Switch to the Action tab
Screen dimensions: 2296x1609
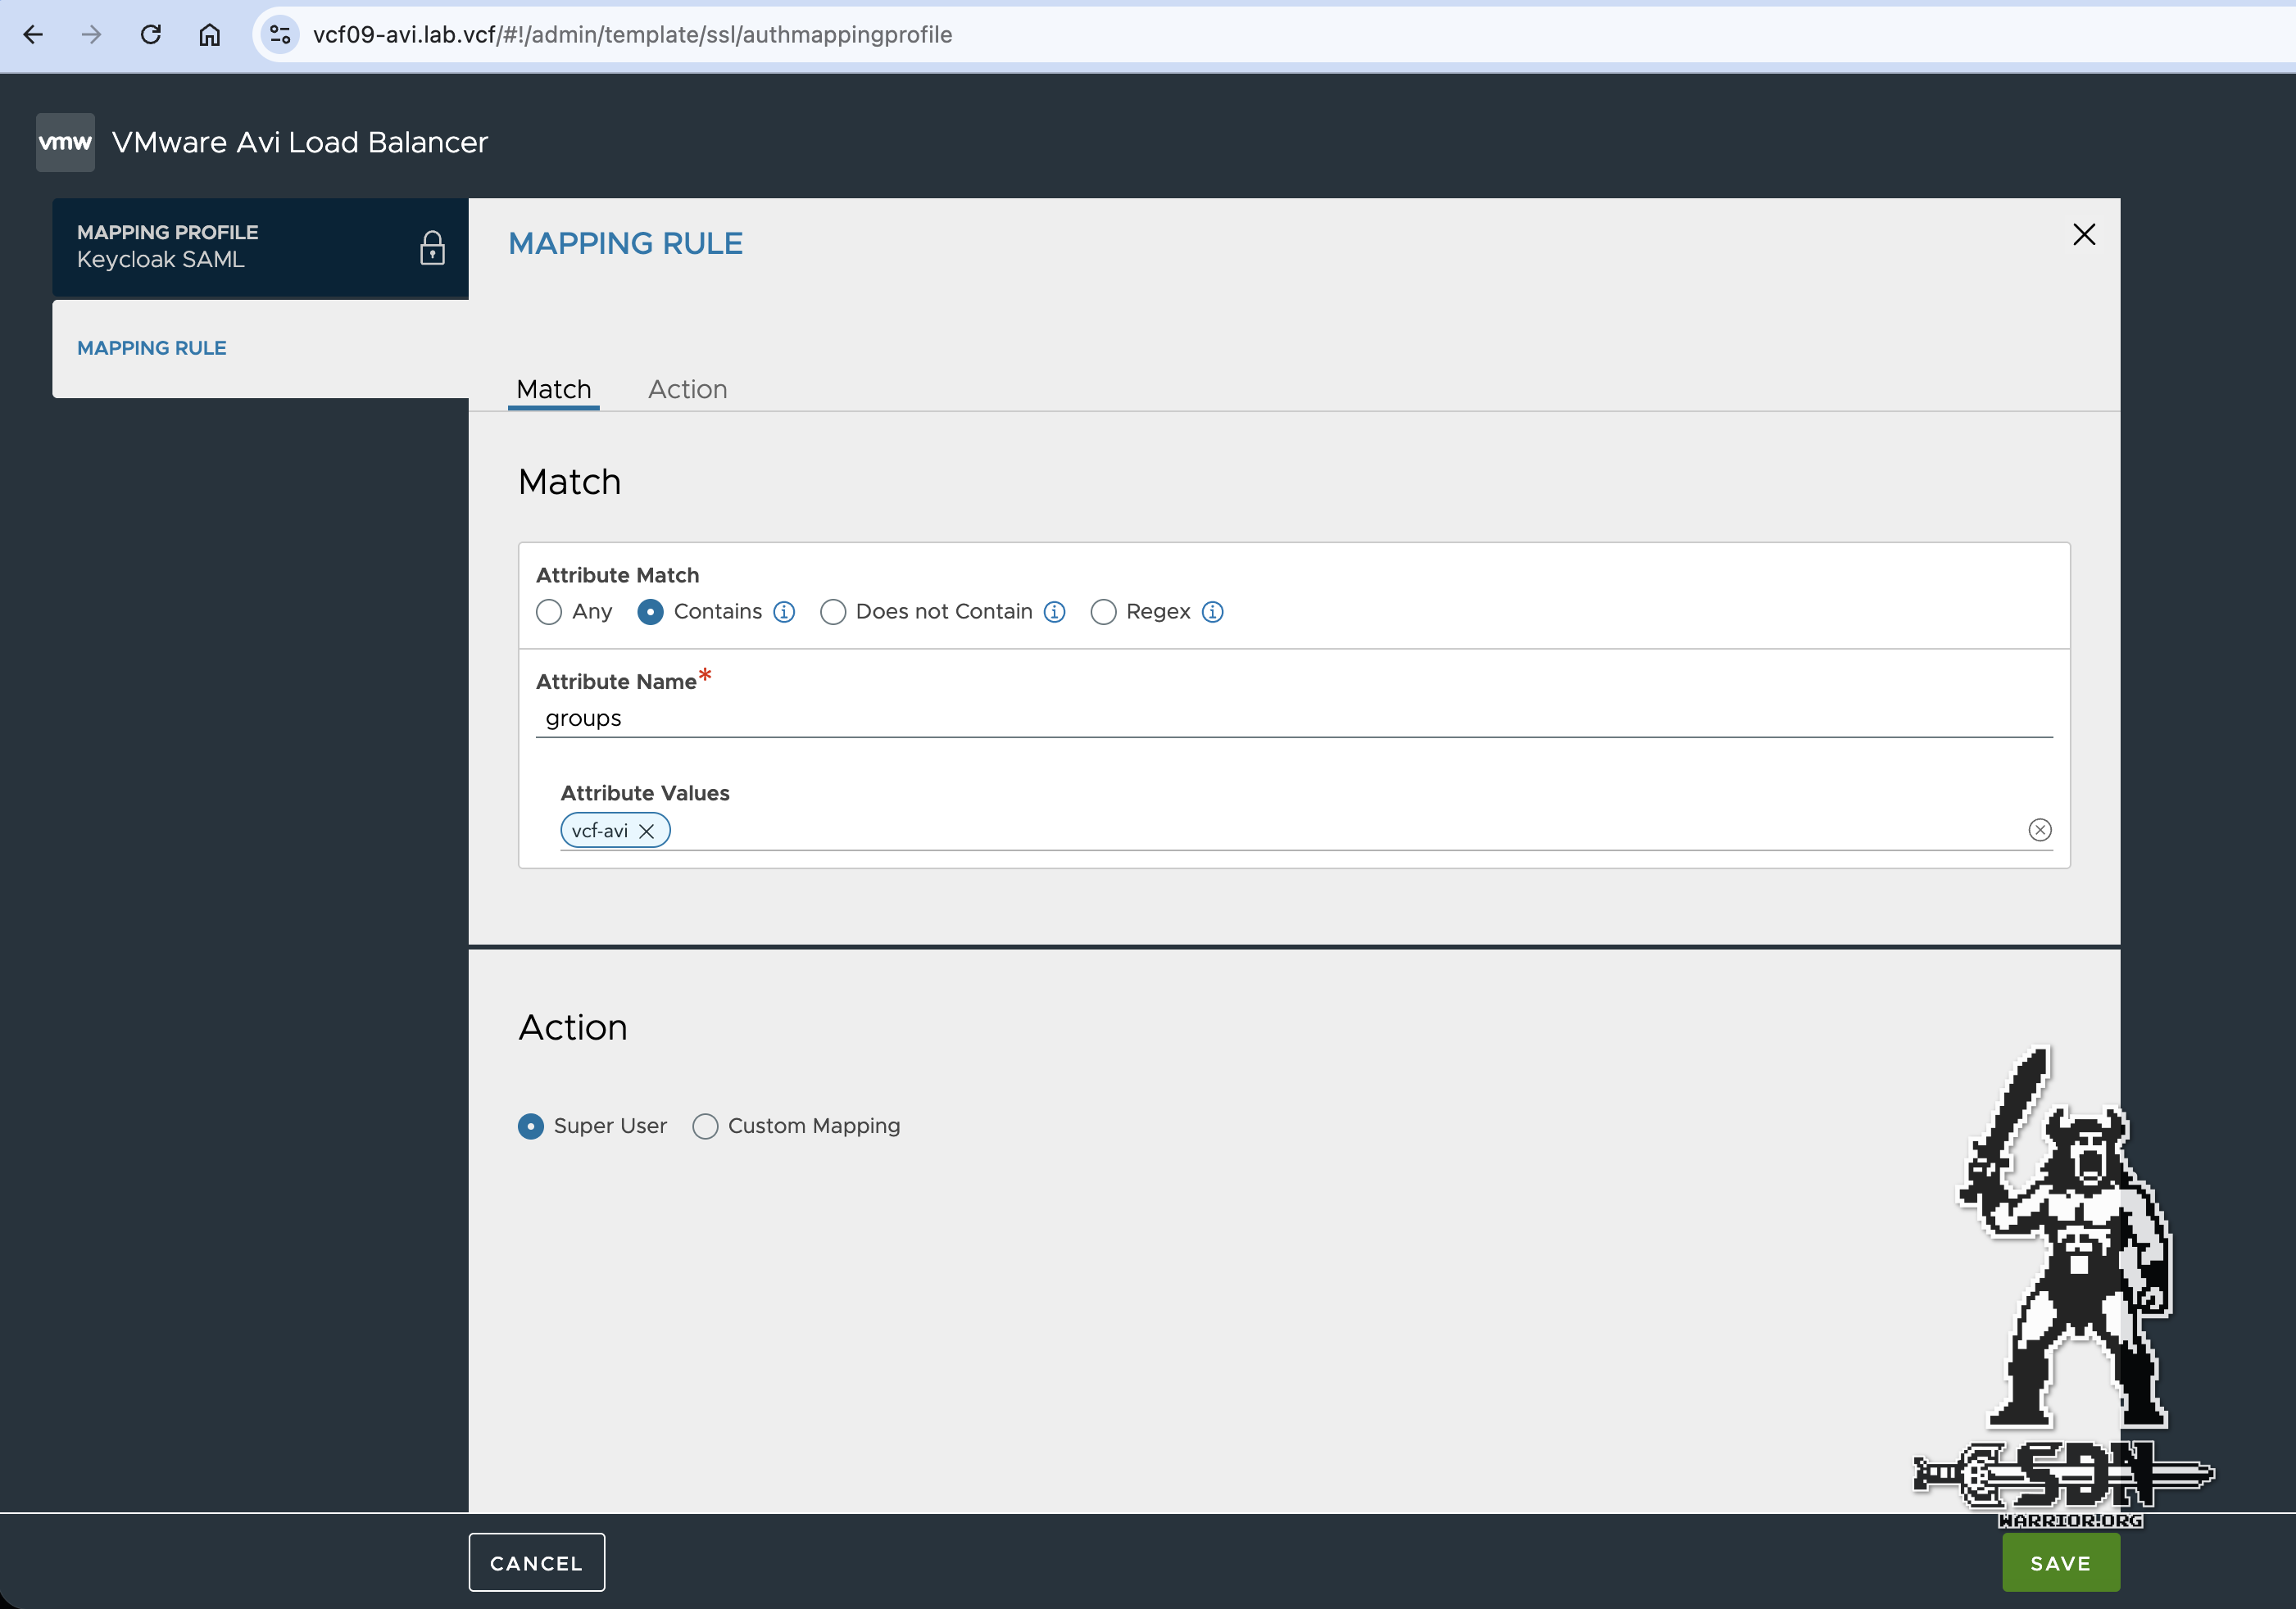tap(687, 389)
